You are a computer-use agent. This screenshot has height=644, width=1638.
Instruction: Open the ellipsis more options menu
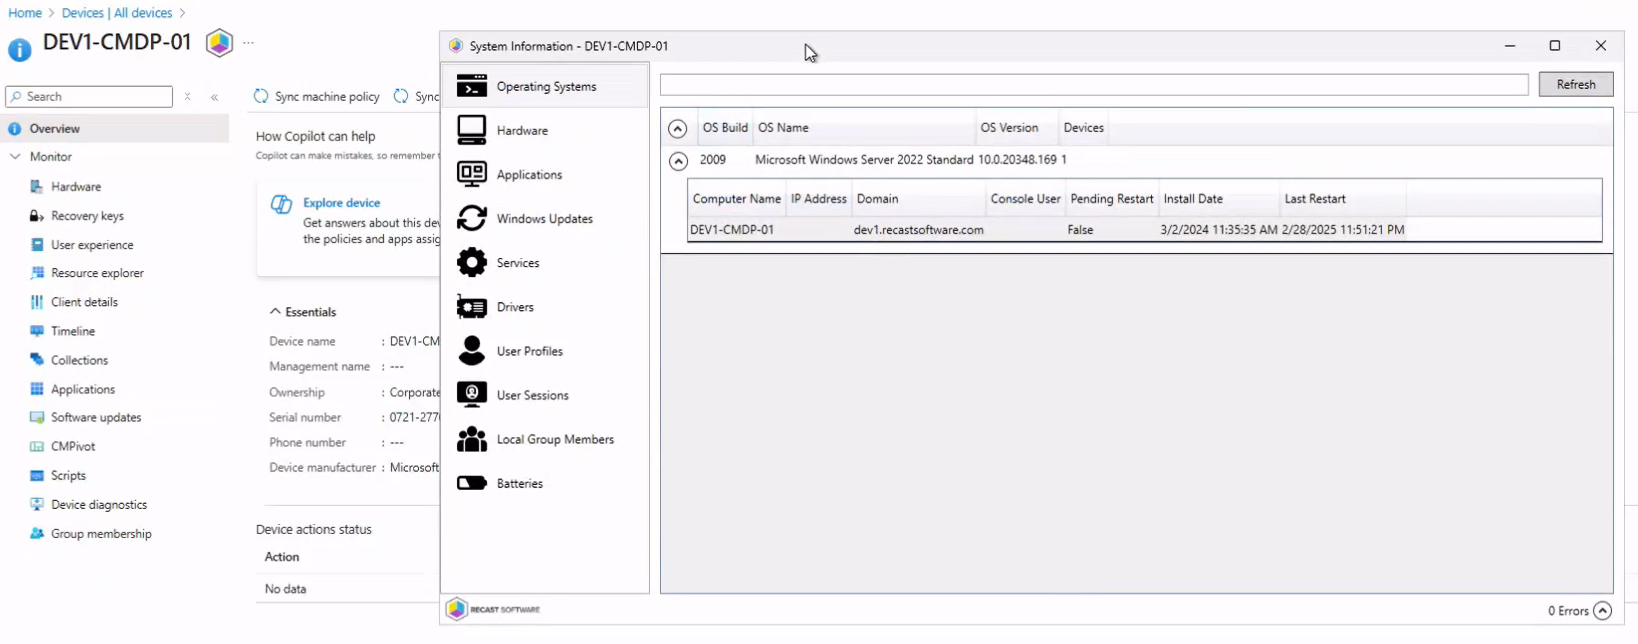248,43
